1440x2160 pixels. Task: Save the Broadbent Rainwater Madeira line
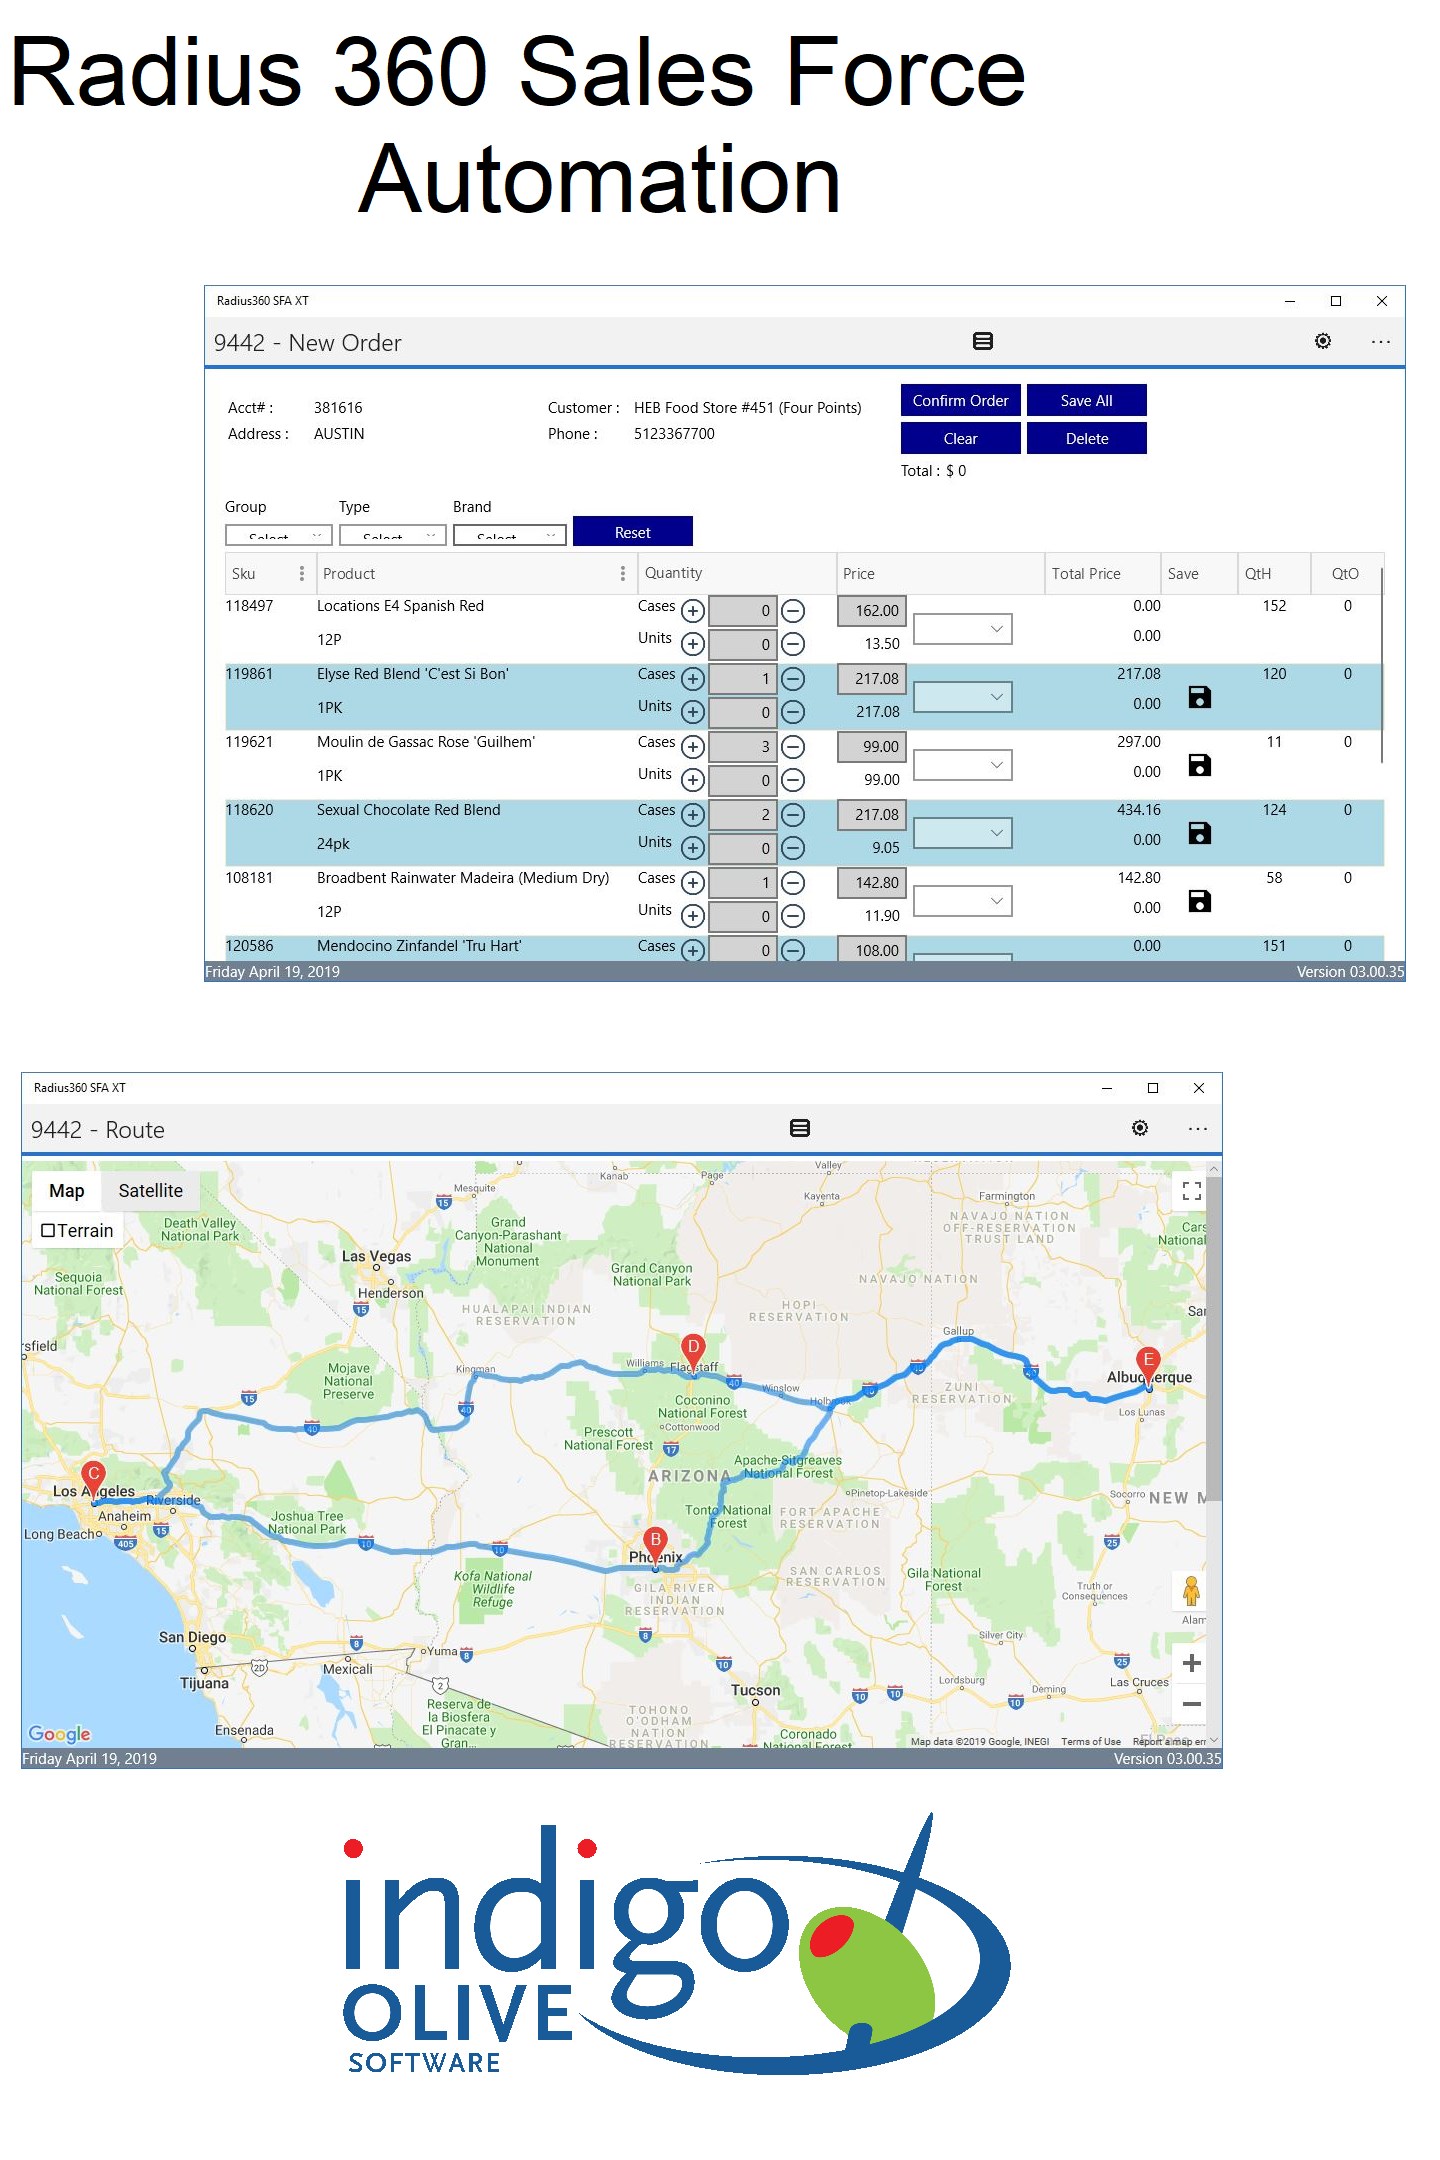(x=1199, y=901)
